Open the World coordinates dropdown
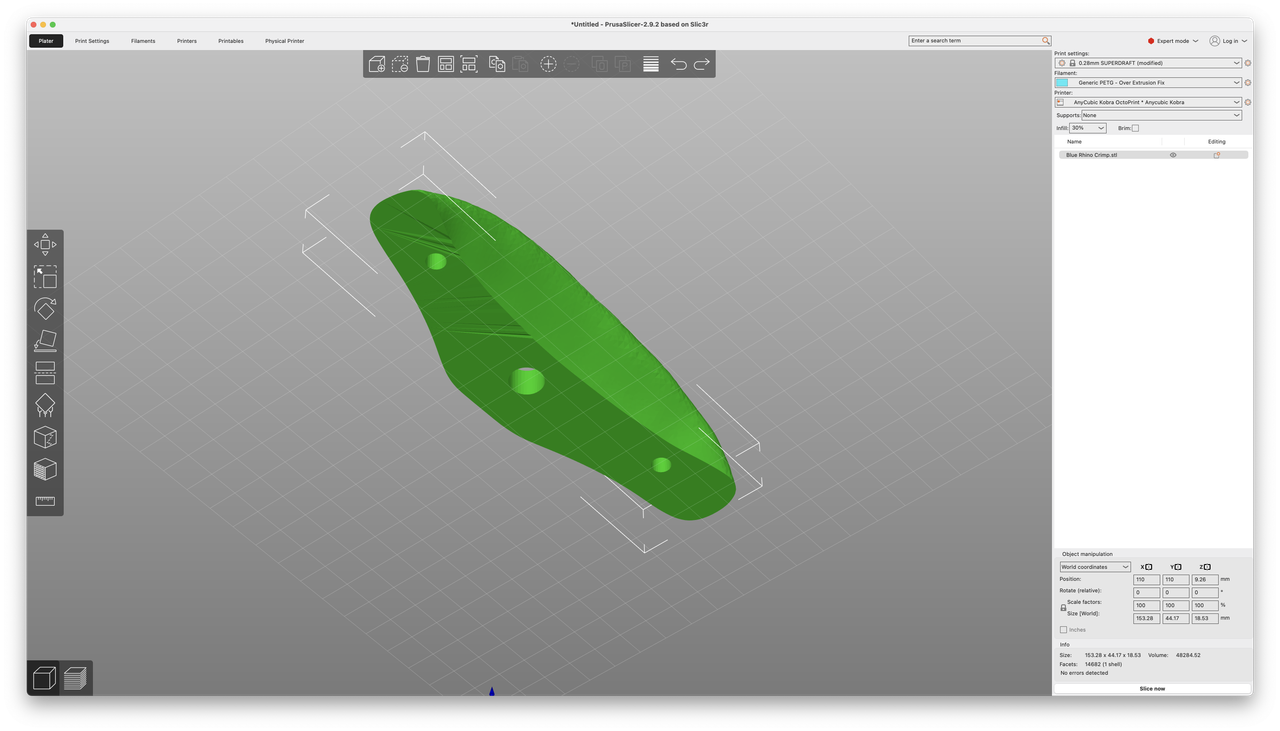This screenshot has height=731, width=1280. pos(1095,567)
